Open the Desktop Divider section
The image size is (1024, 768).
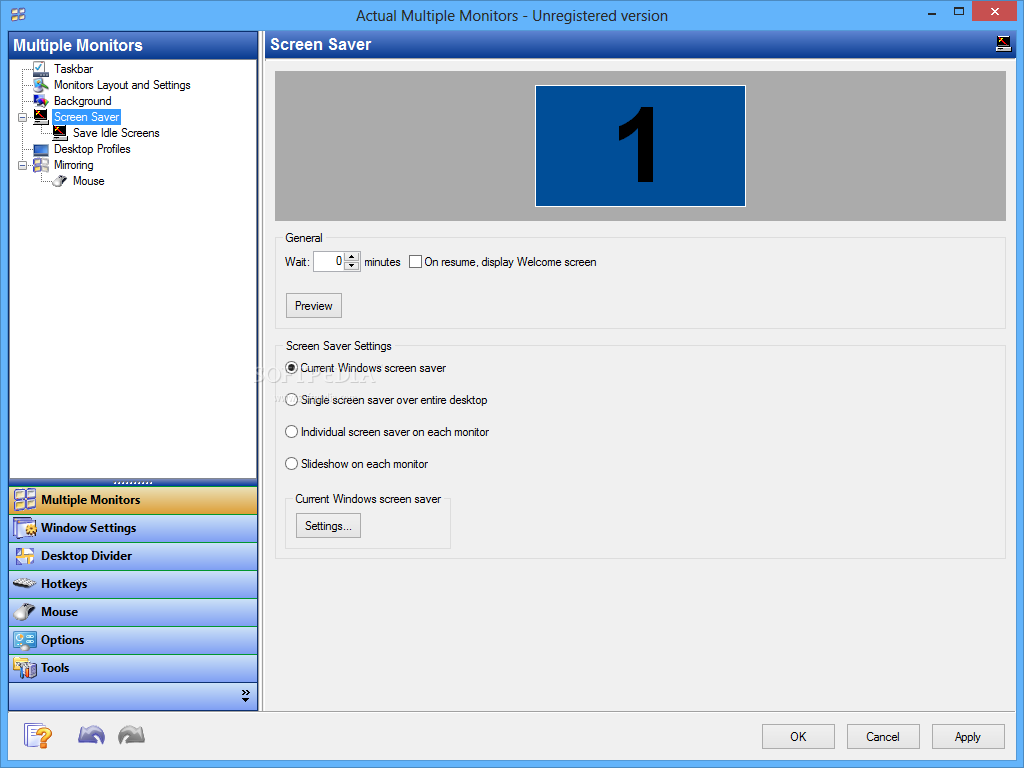pyautogui.click(x=133, y=556)
